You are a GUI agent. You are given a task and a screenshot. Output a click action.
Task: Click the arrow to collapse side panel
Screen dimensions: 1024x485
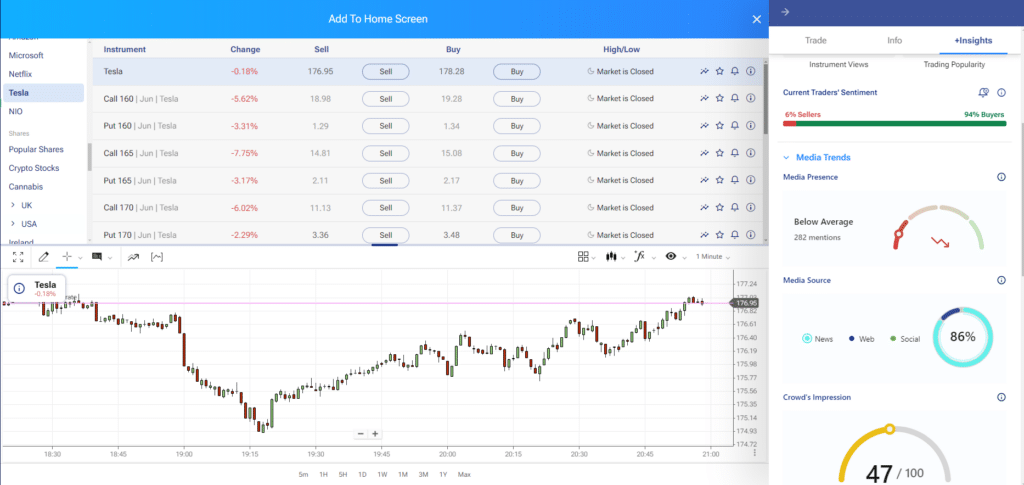click(785, 12)
